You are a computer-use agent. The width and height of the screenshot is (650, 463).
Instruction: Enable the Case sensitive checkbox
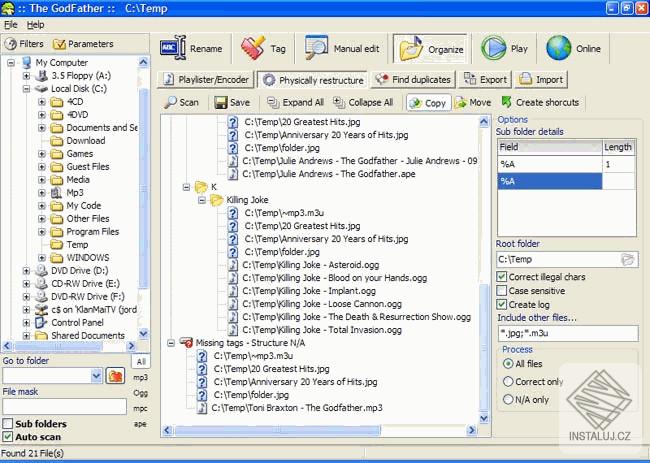(502, 291)
